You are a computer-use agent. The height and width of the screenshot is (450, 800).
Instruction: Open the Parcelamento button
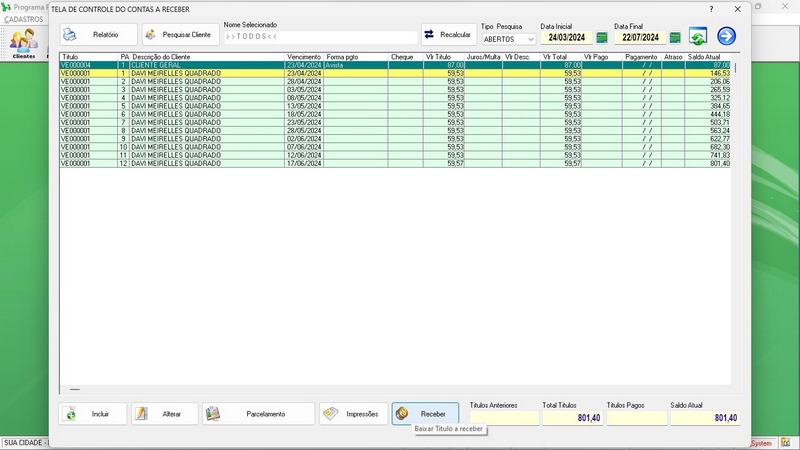coord(258,414)
